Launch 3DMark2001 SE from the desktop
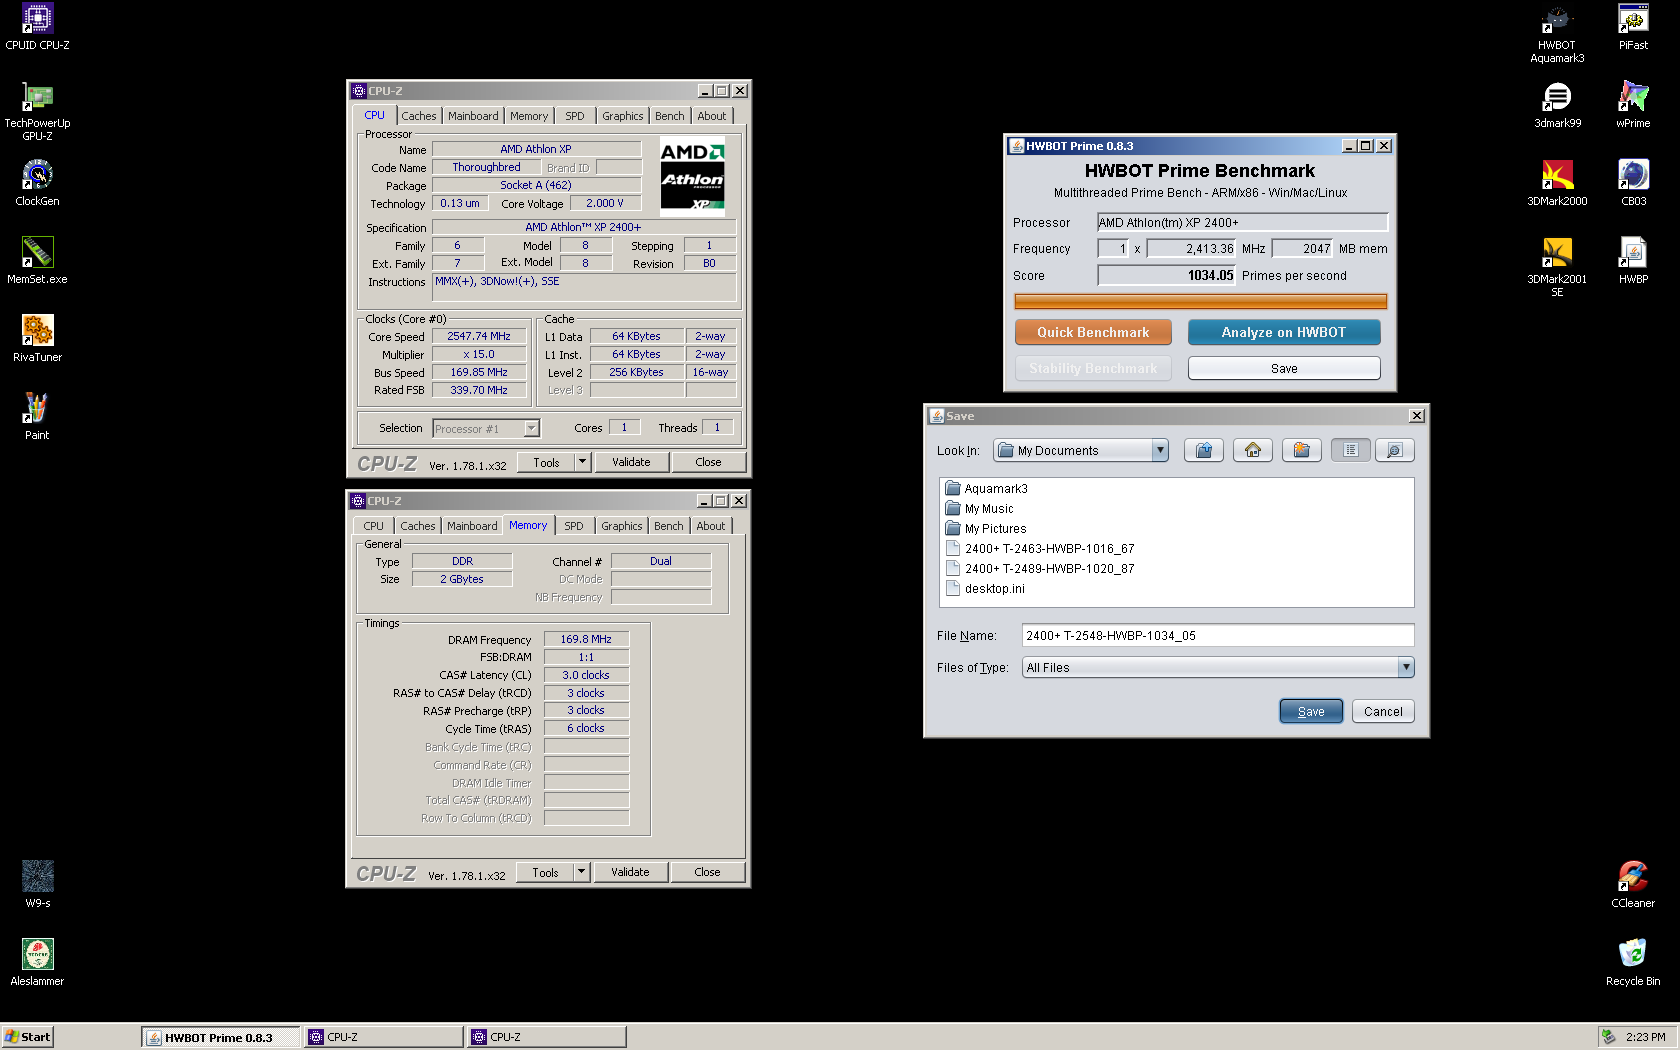Viewport: 1680px width, 1050px height. [x=1557, y=267]
